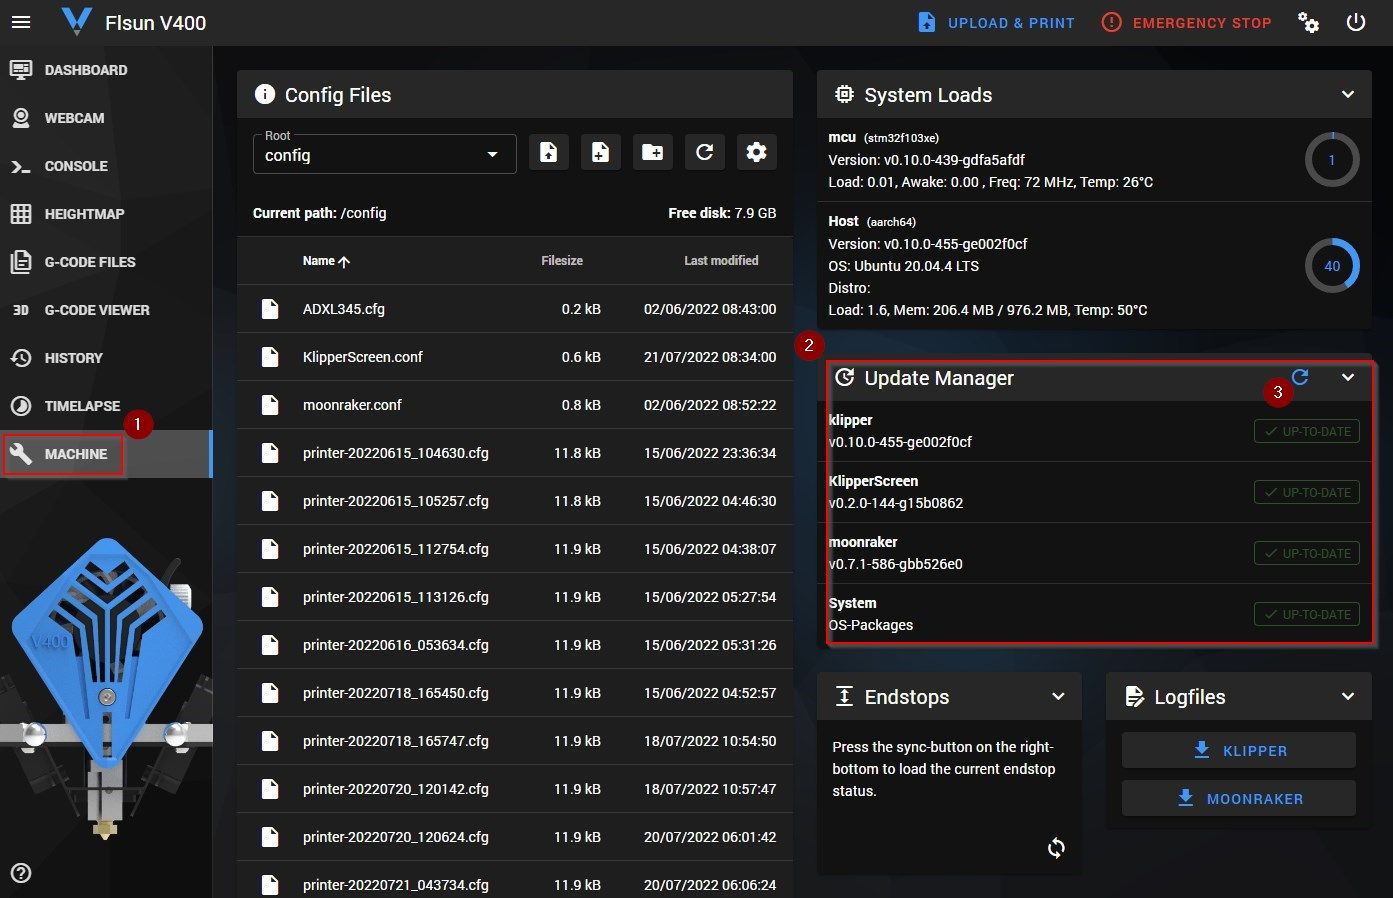
Task: Click KlipperScreen UP-TO-DATE status button
Action: pyautogui.click(x=1307, y=492)
